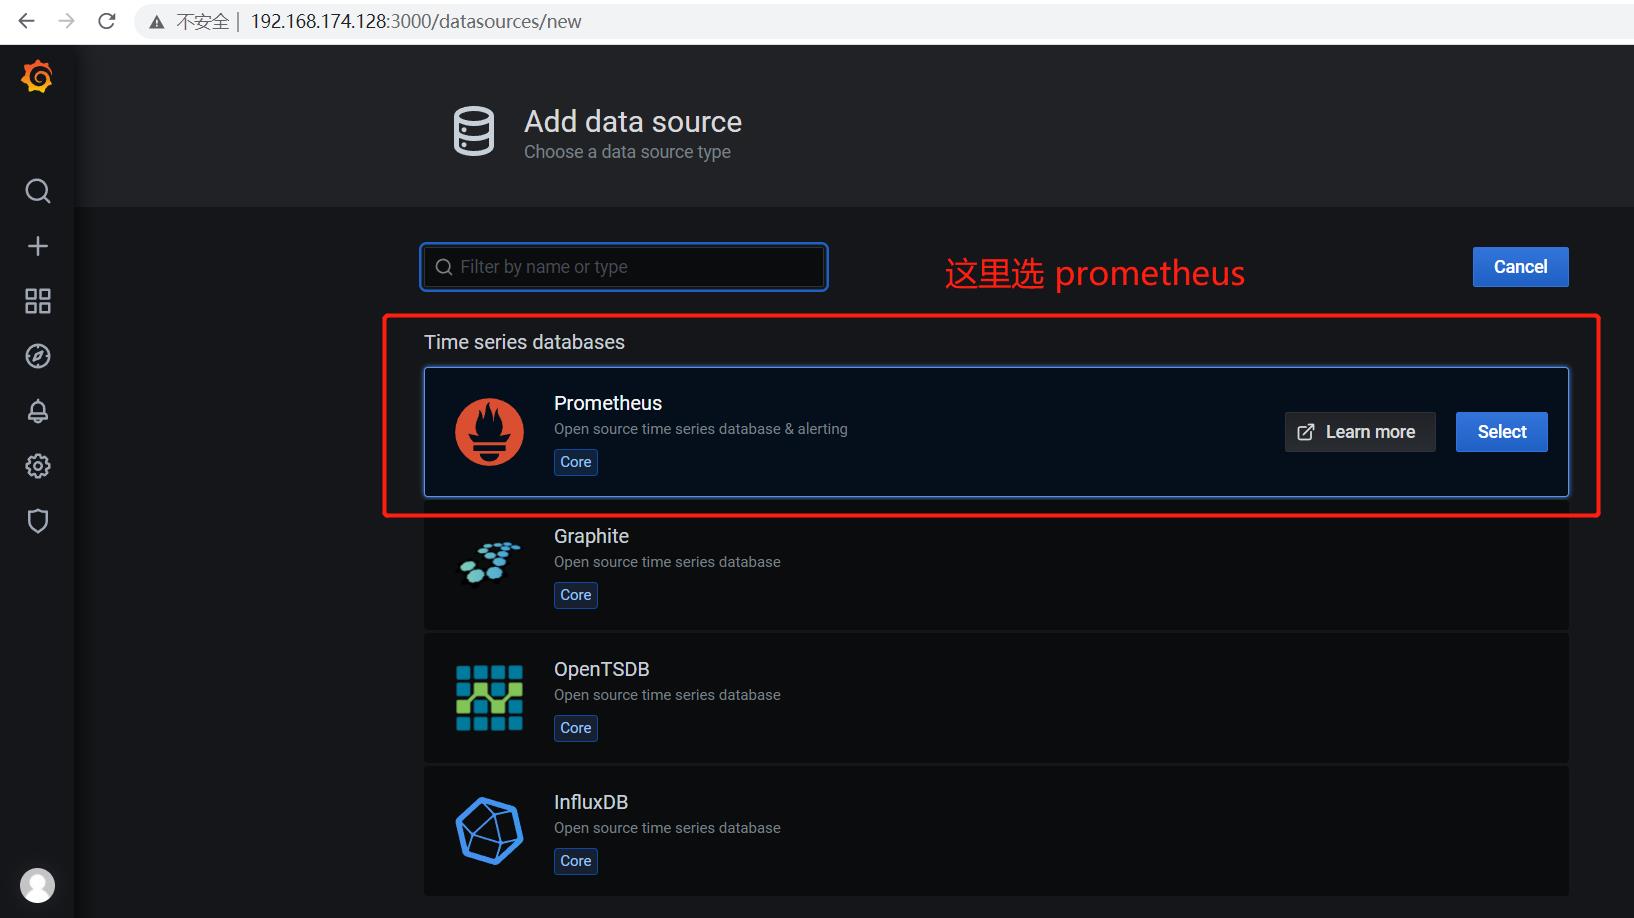Click the Cancel button
The width and height of the screenshot is (1634, 918).
pos(1520,267)
